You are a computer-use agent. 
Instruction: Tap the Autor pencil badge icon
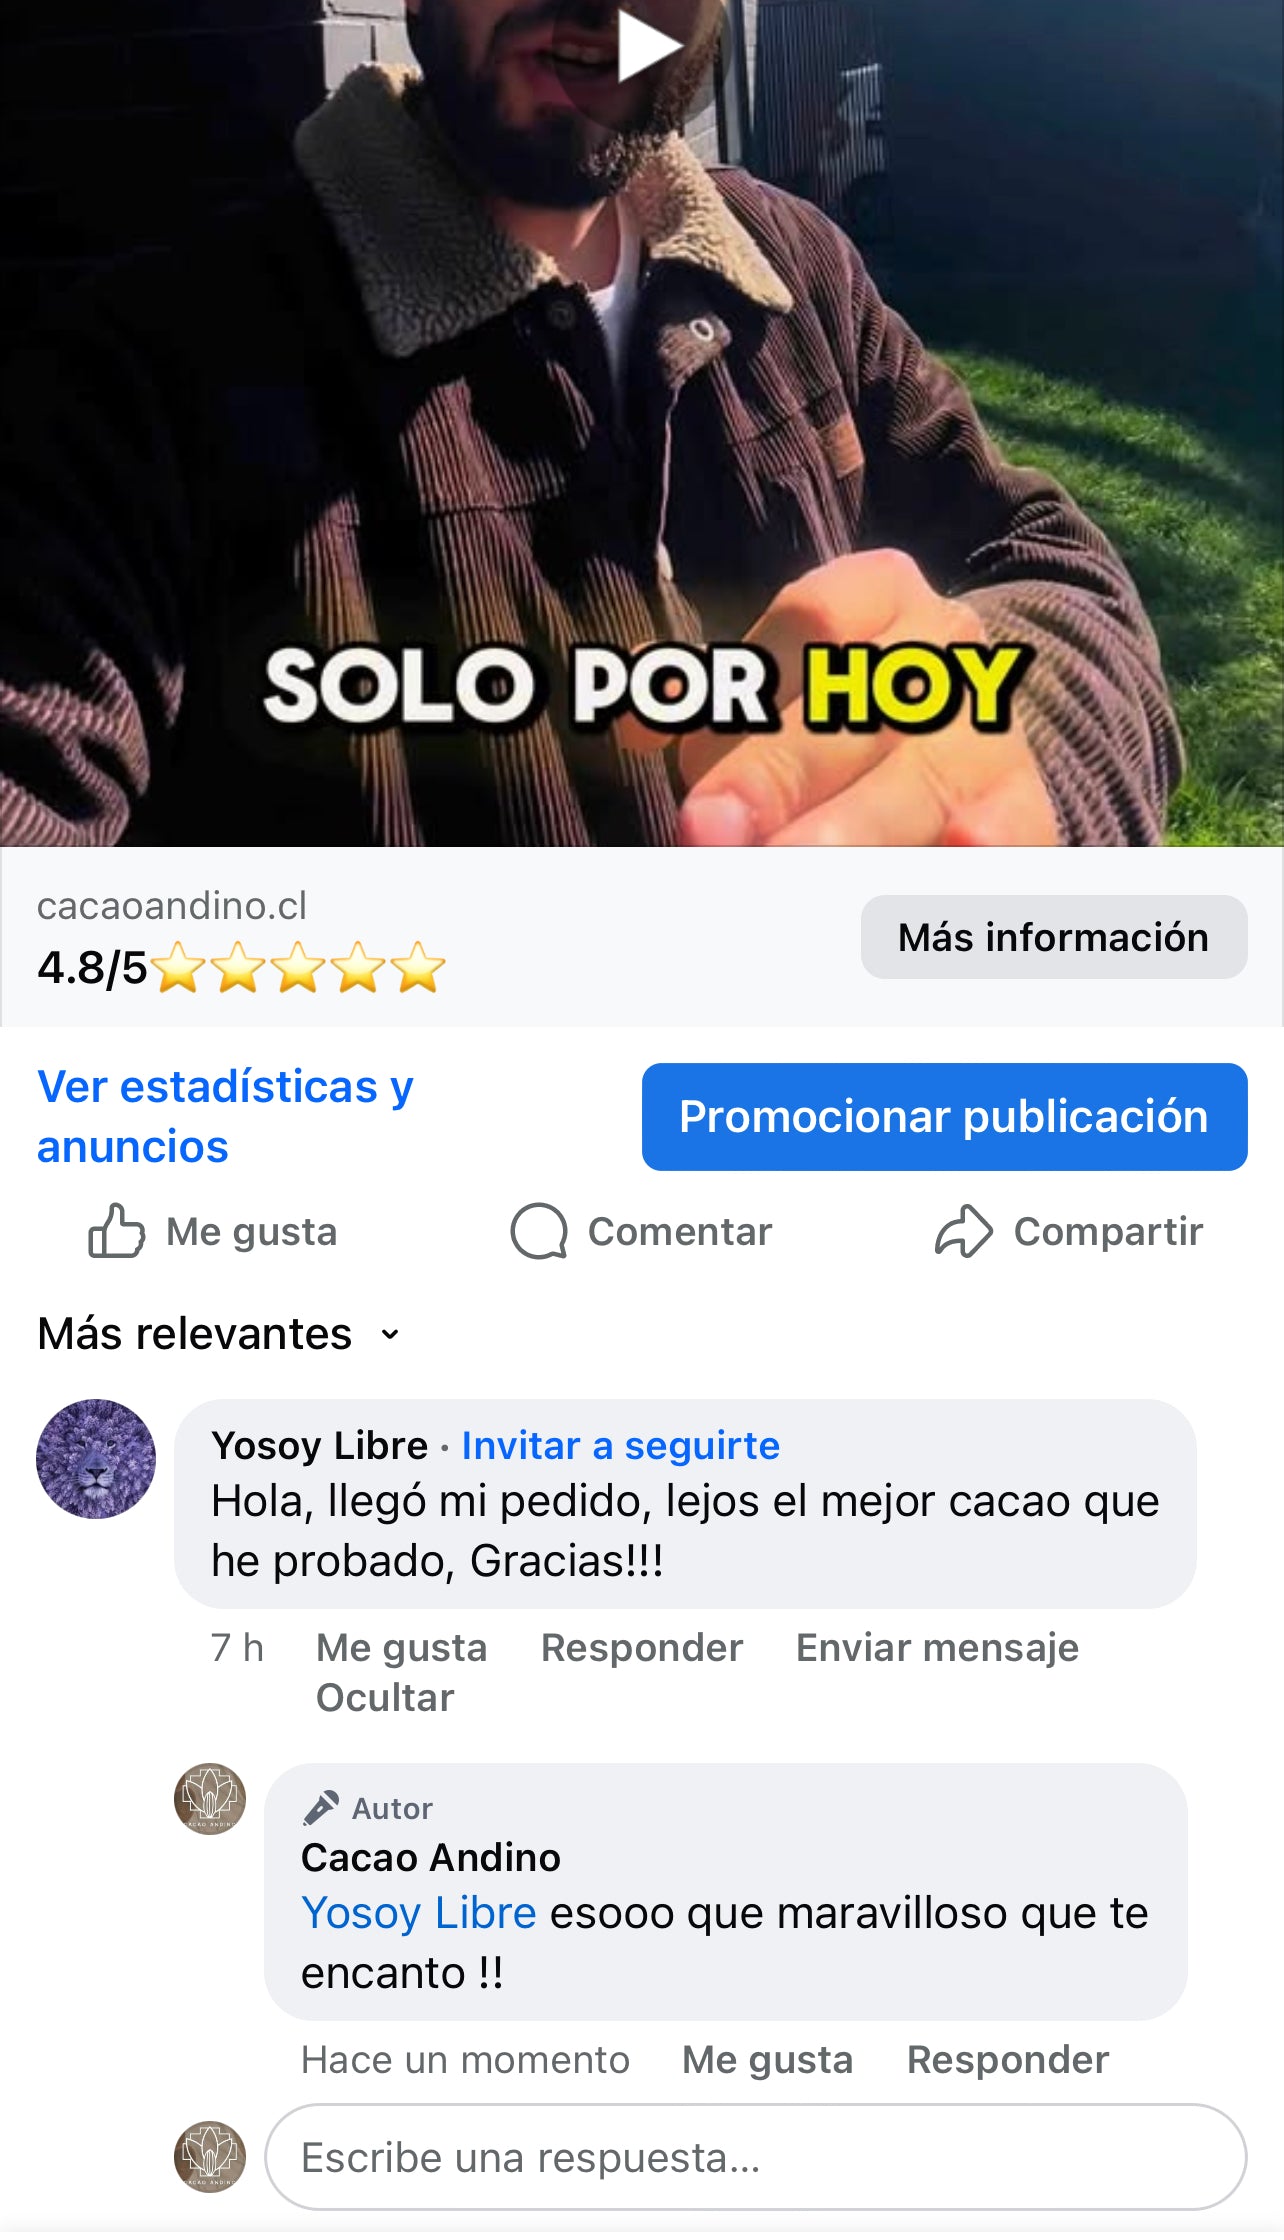[321, 1807]
